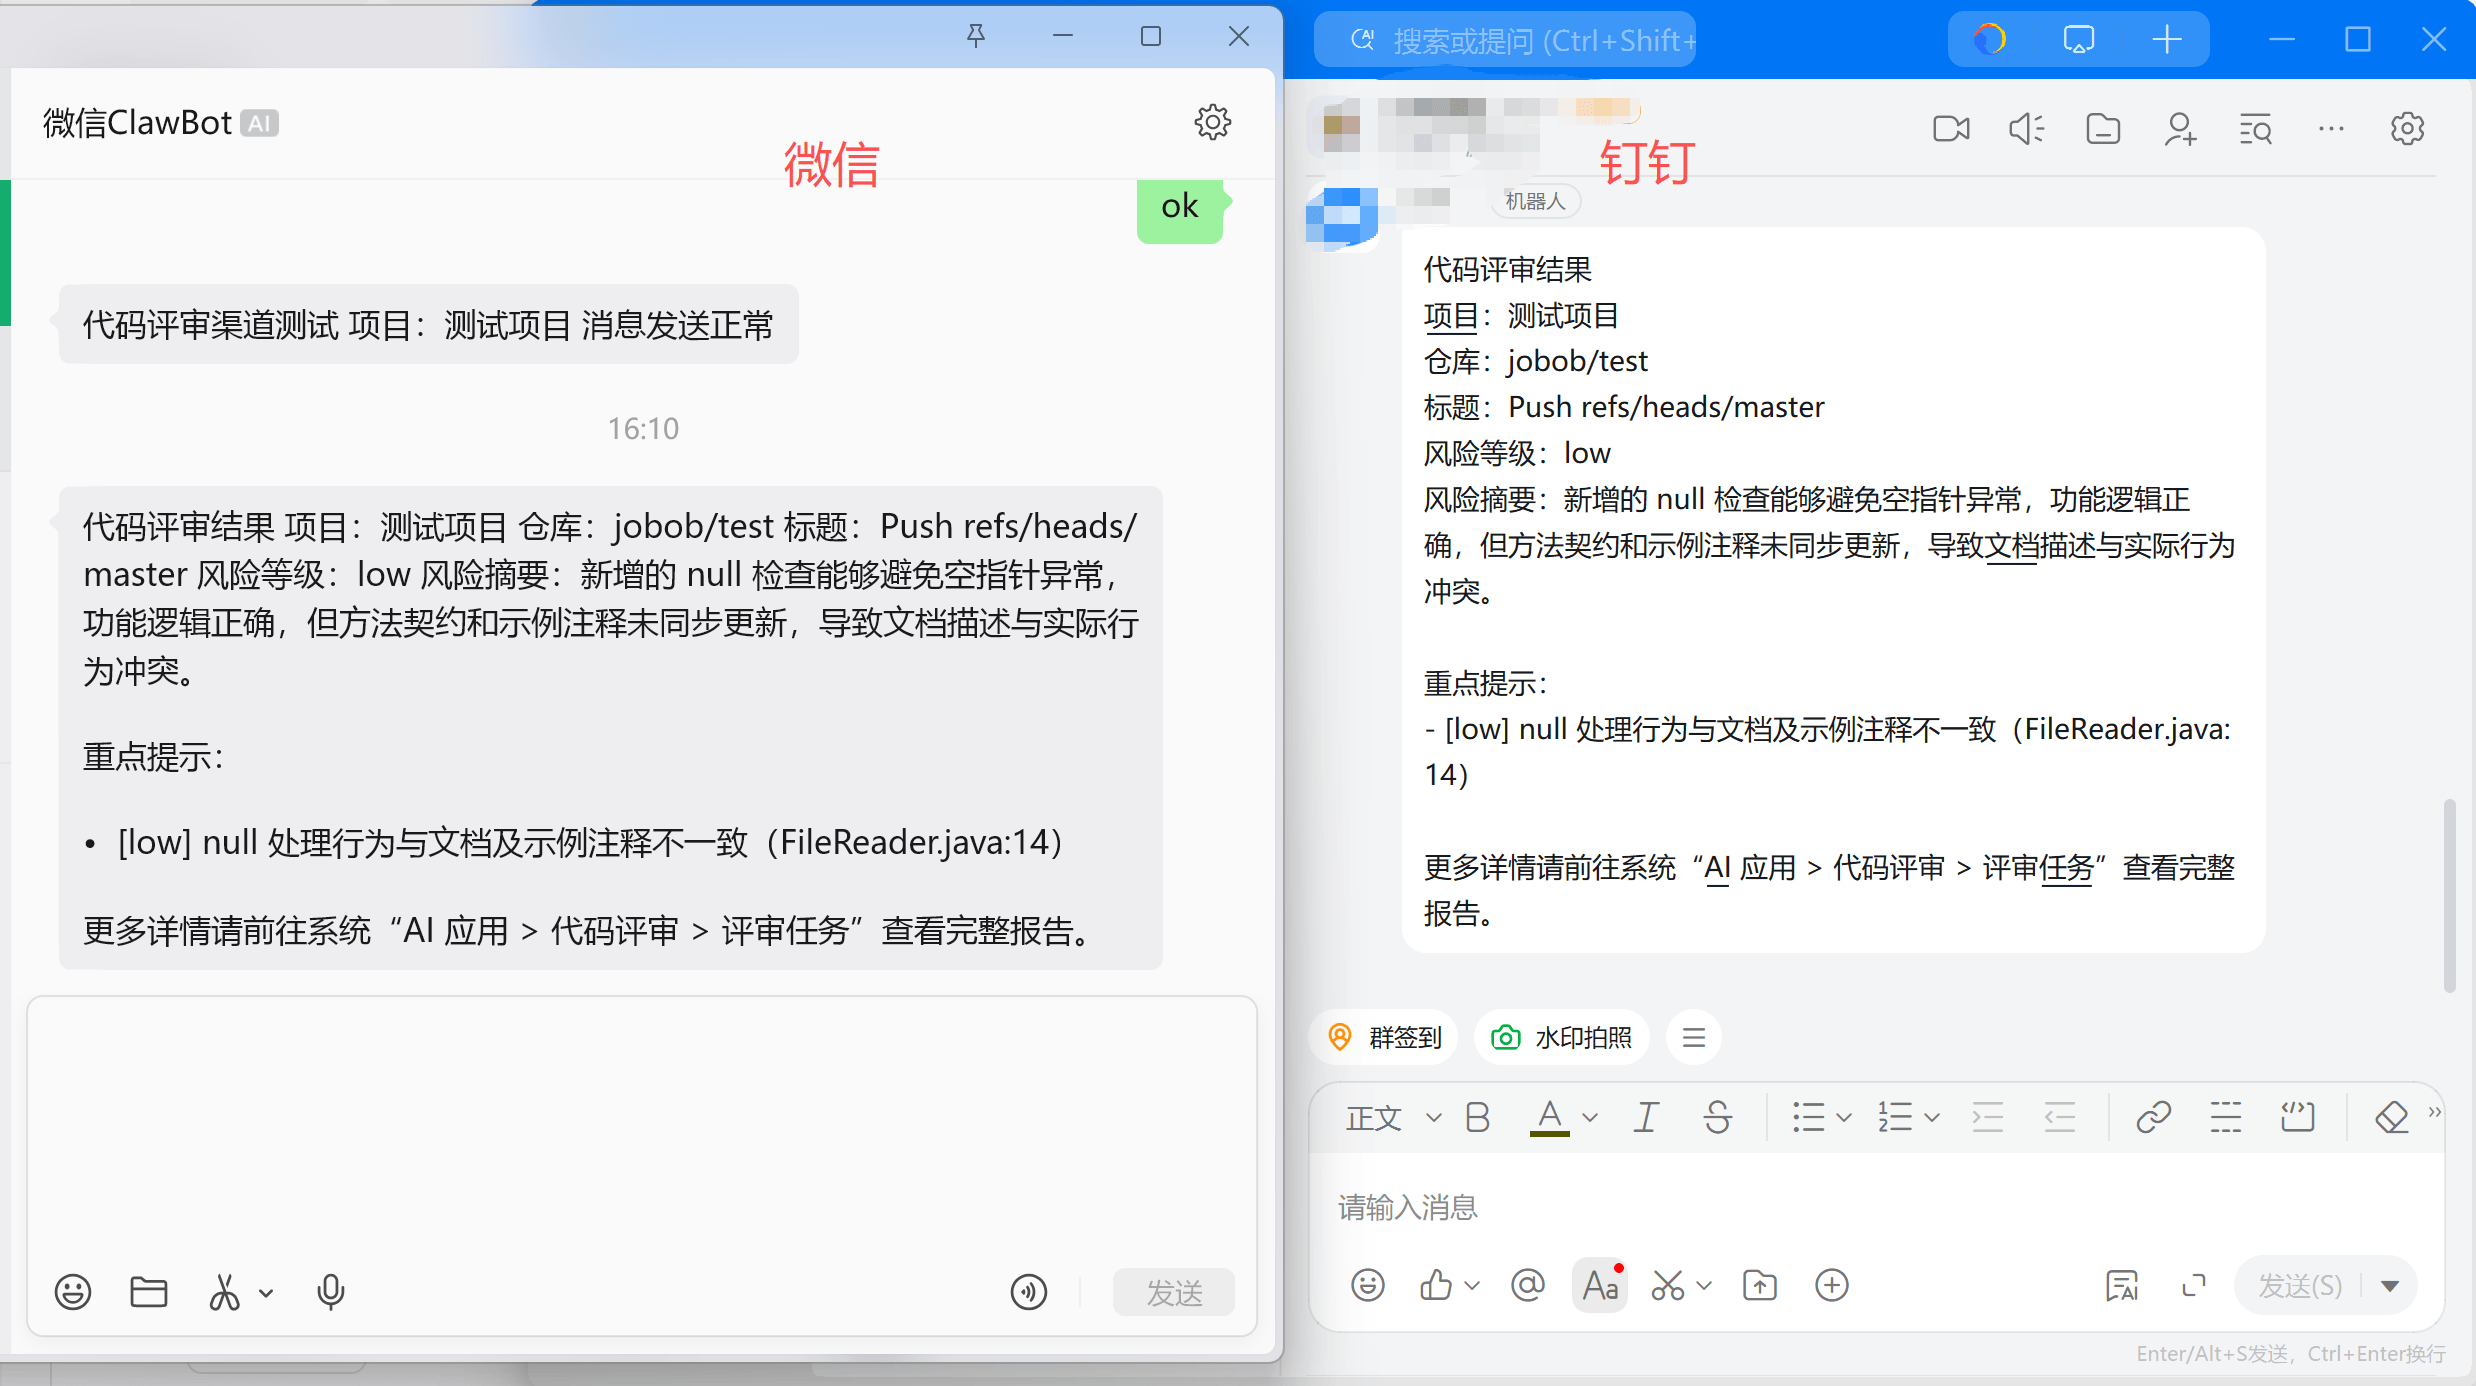Click the WeChat microphone voice input
Screen dimensions: 2476x1386
point(331,1291)
